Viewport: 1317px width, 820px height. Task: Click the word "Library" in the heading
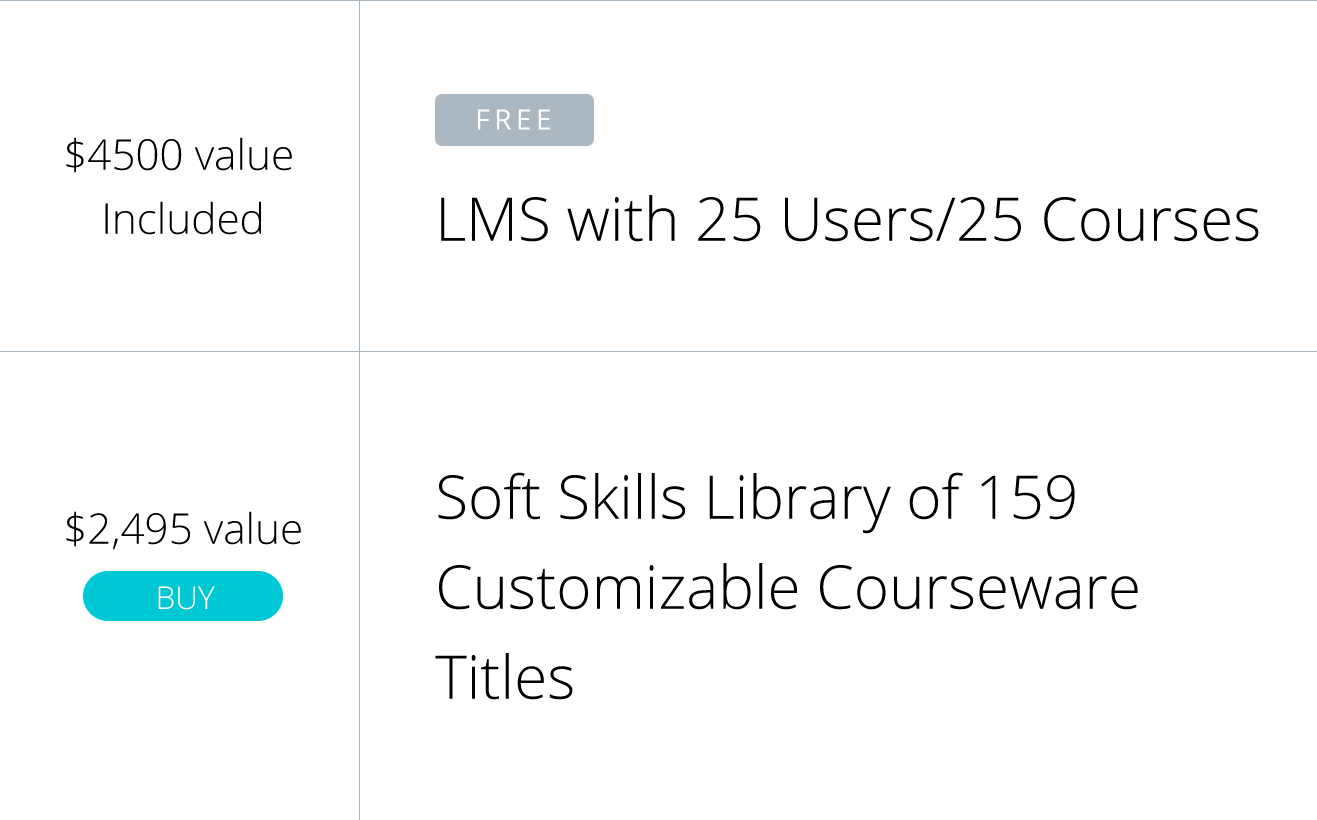[797, 497]
